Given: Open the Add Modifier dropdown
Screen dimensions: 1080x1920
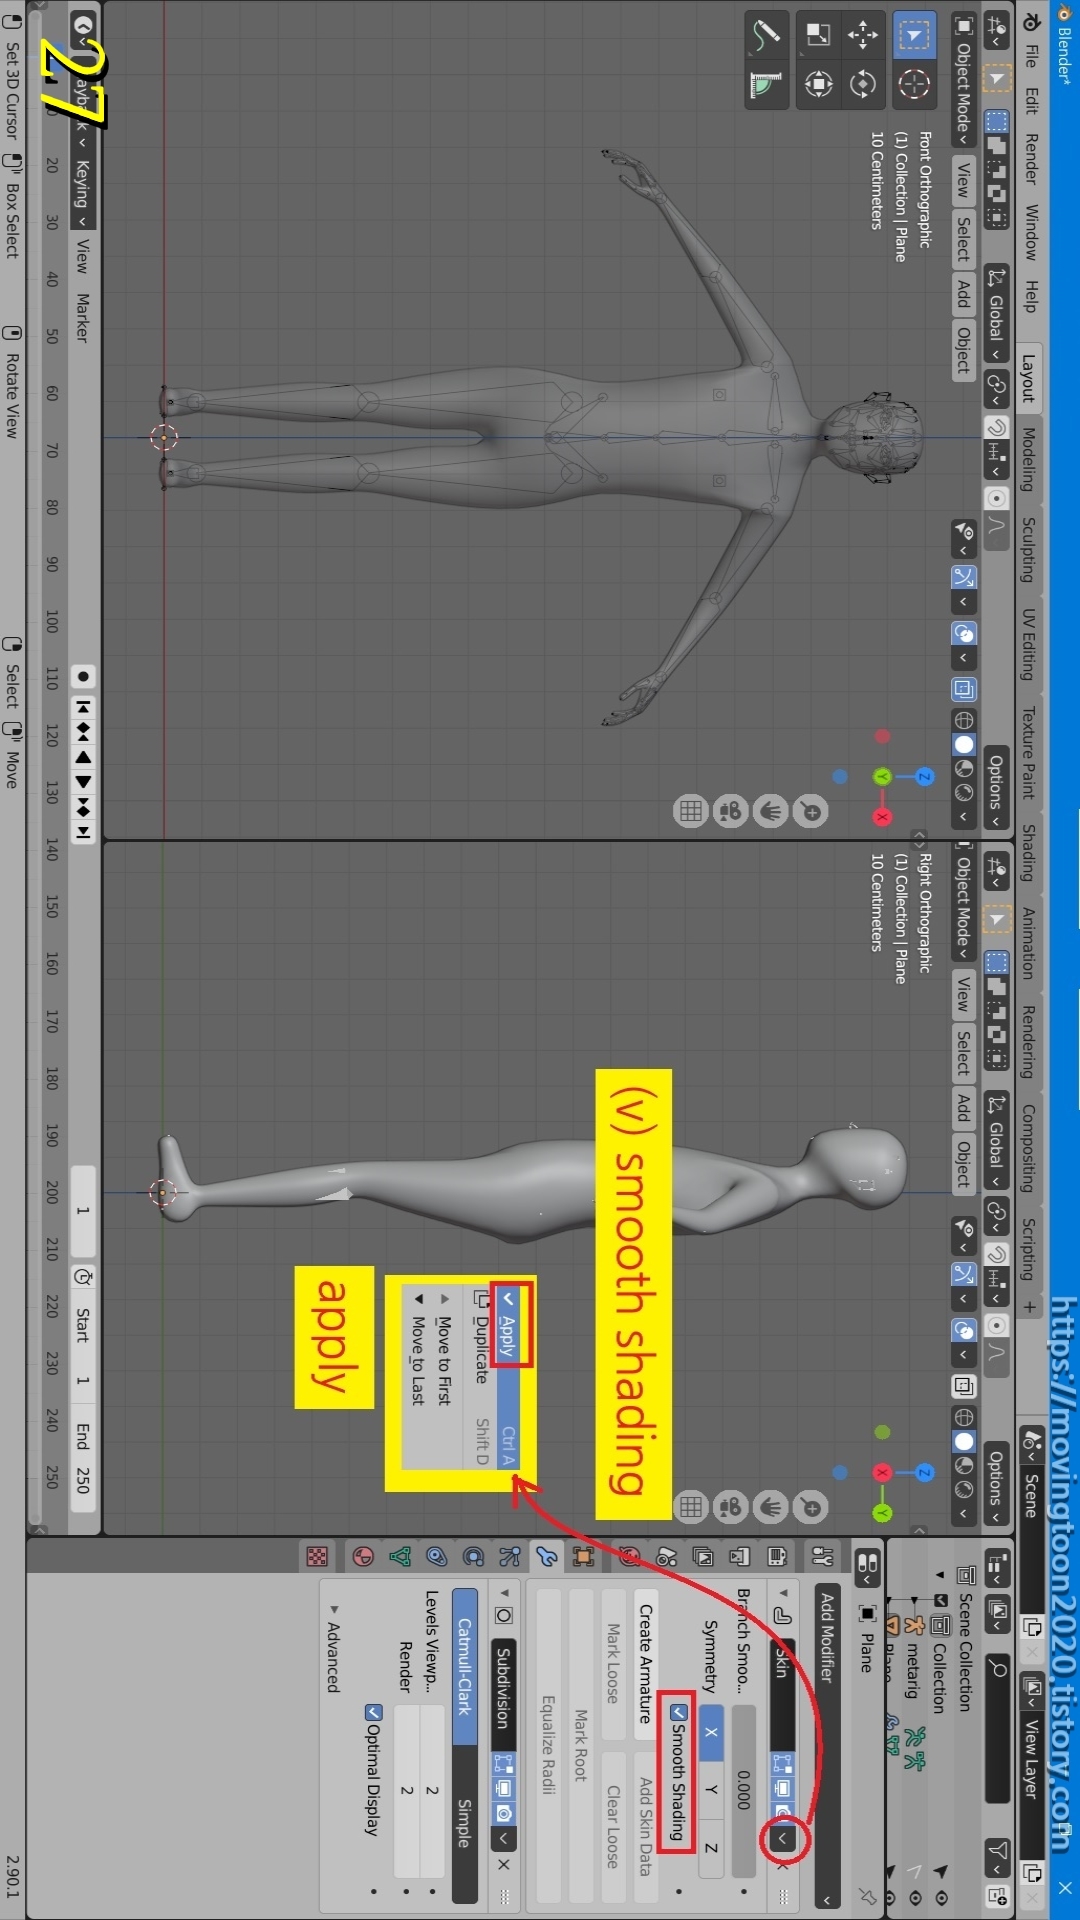Looking at the screenshot, I should 827,1745.
